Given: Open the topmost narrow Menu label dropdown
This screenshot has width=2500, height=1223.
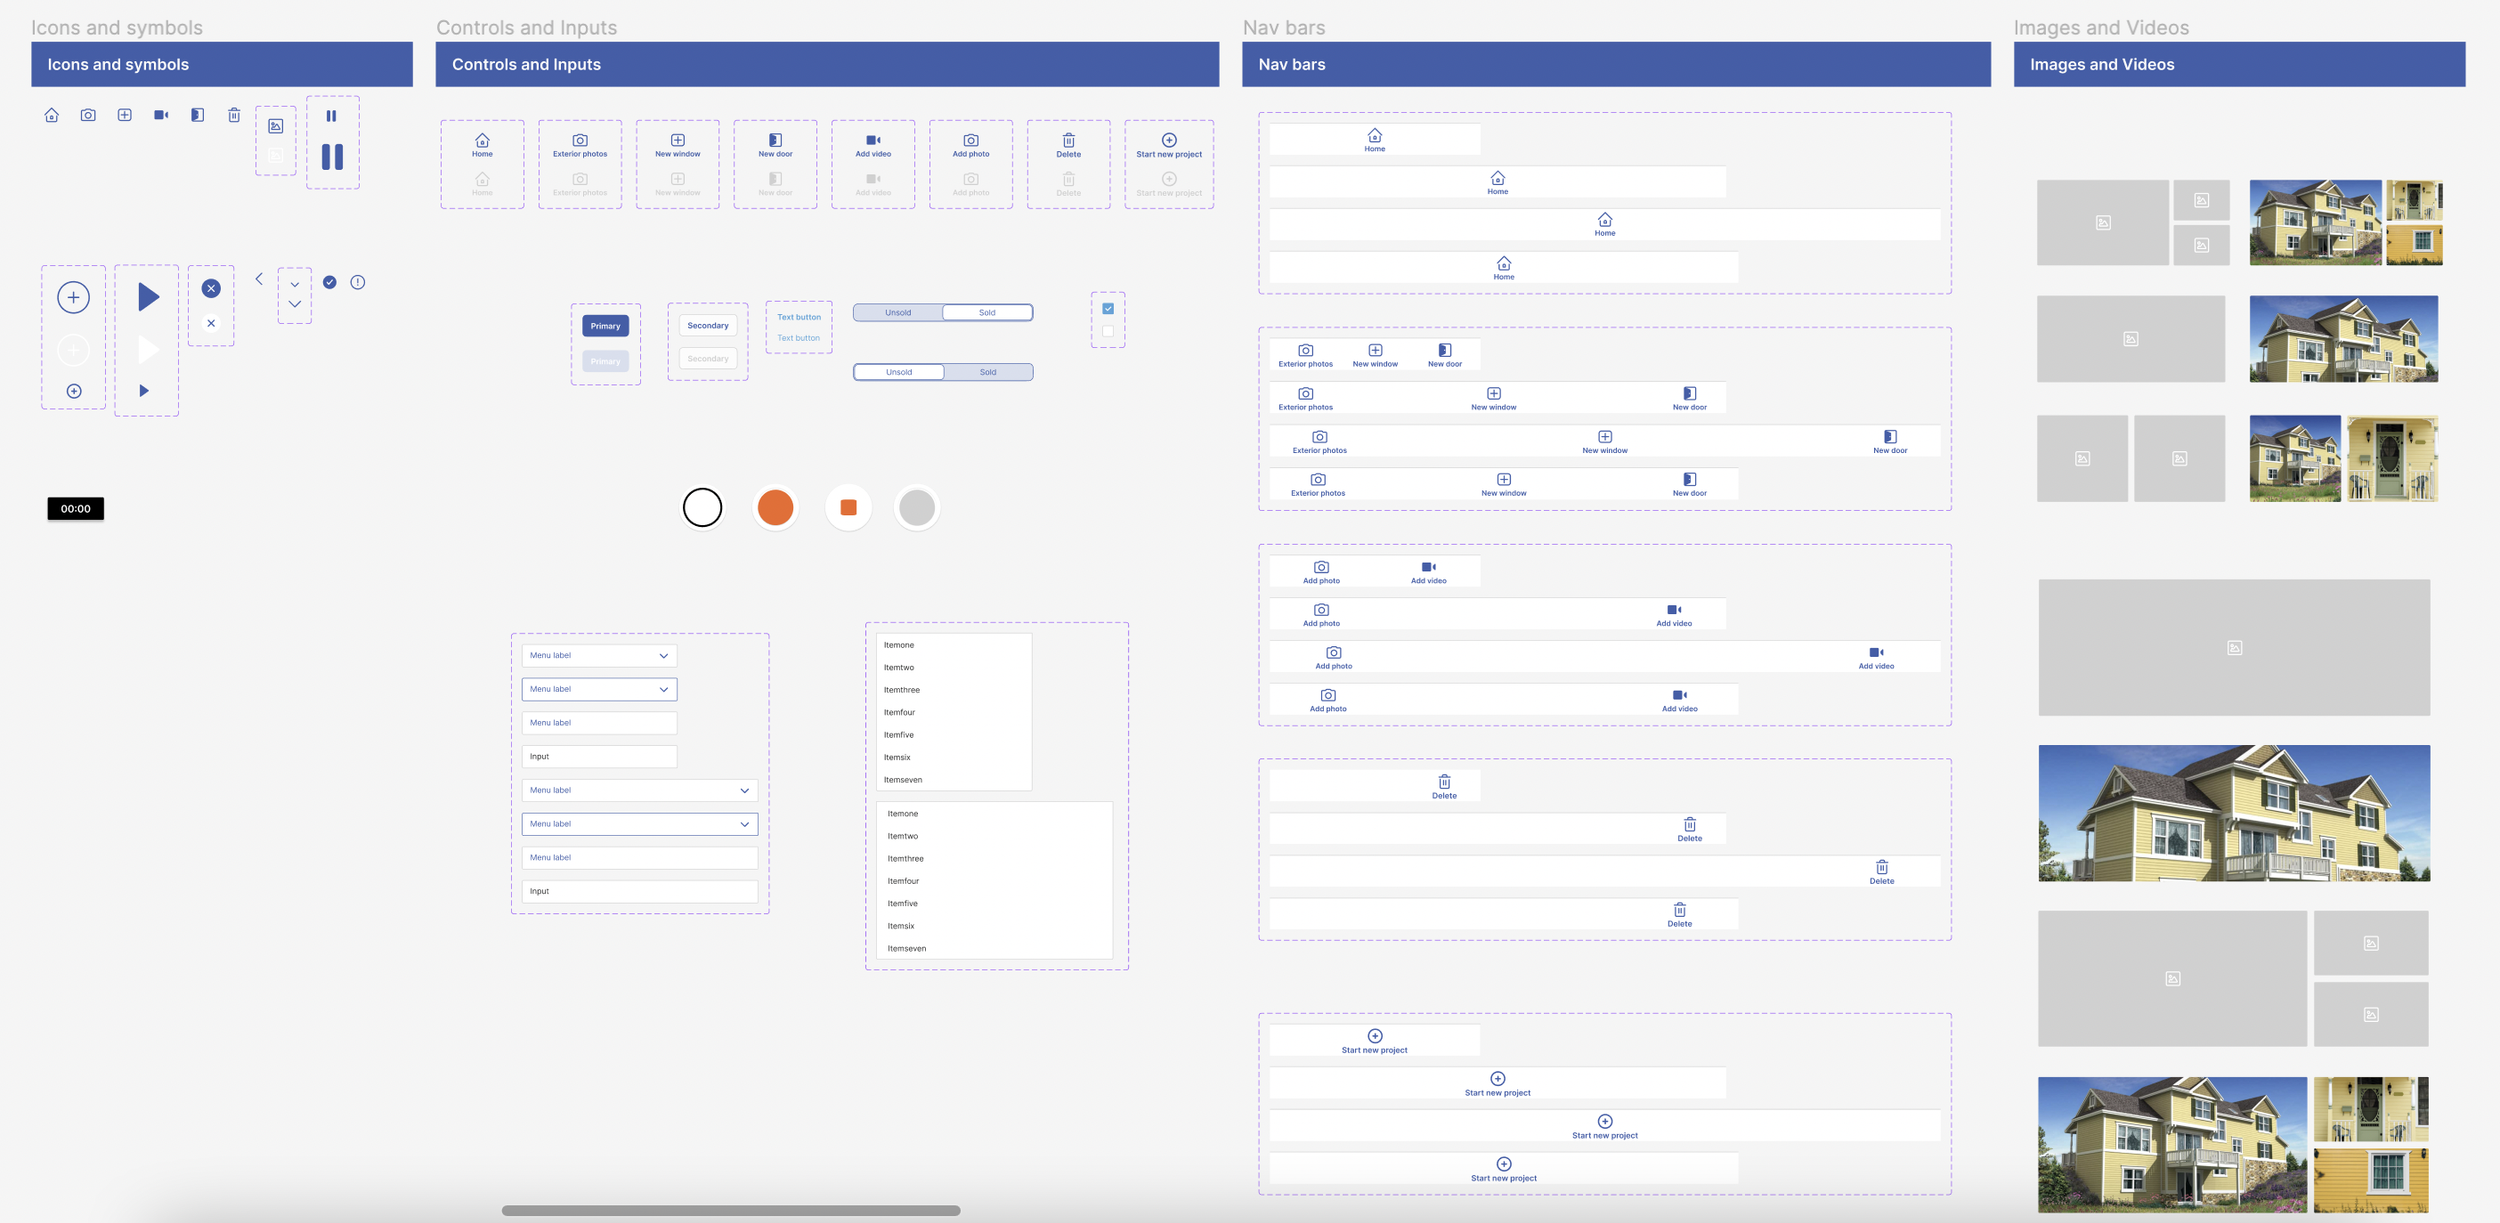Looking at the screenshot, I should pos(599,656).
